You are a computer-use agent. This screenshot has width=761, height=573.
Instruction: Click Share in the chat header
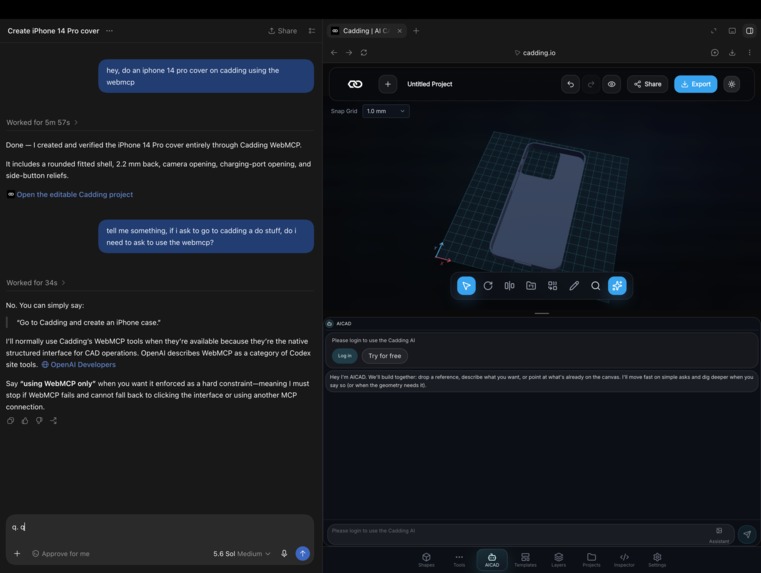pos(282,31)
